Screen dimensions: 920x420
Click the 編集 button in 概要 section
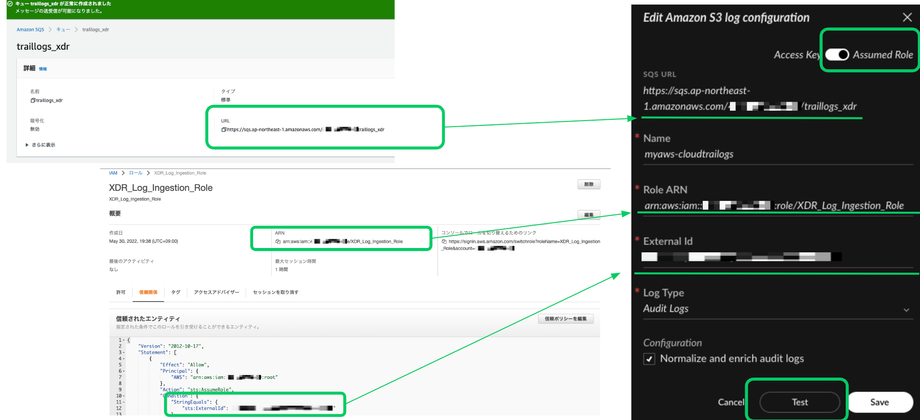(x=588, y=215)
